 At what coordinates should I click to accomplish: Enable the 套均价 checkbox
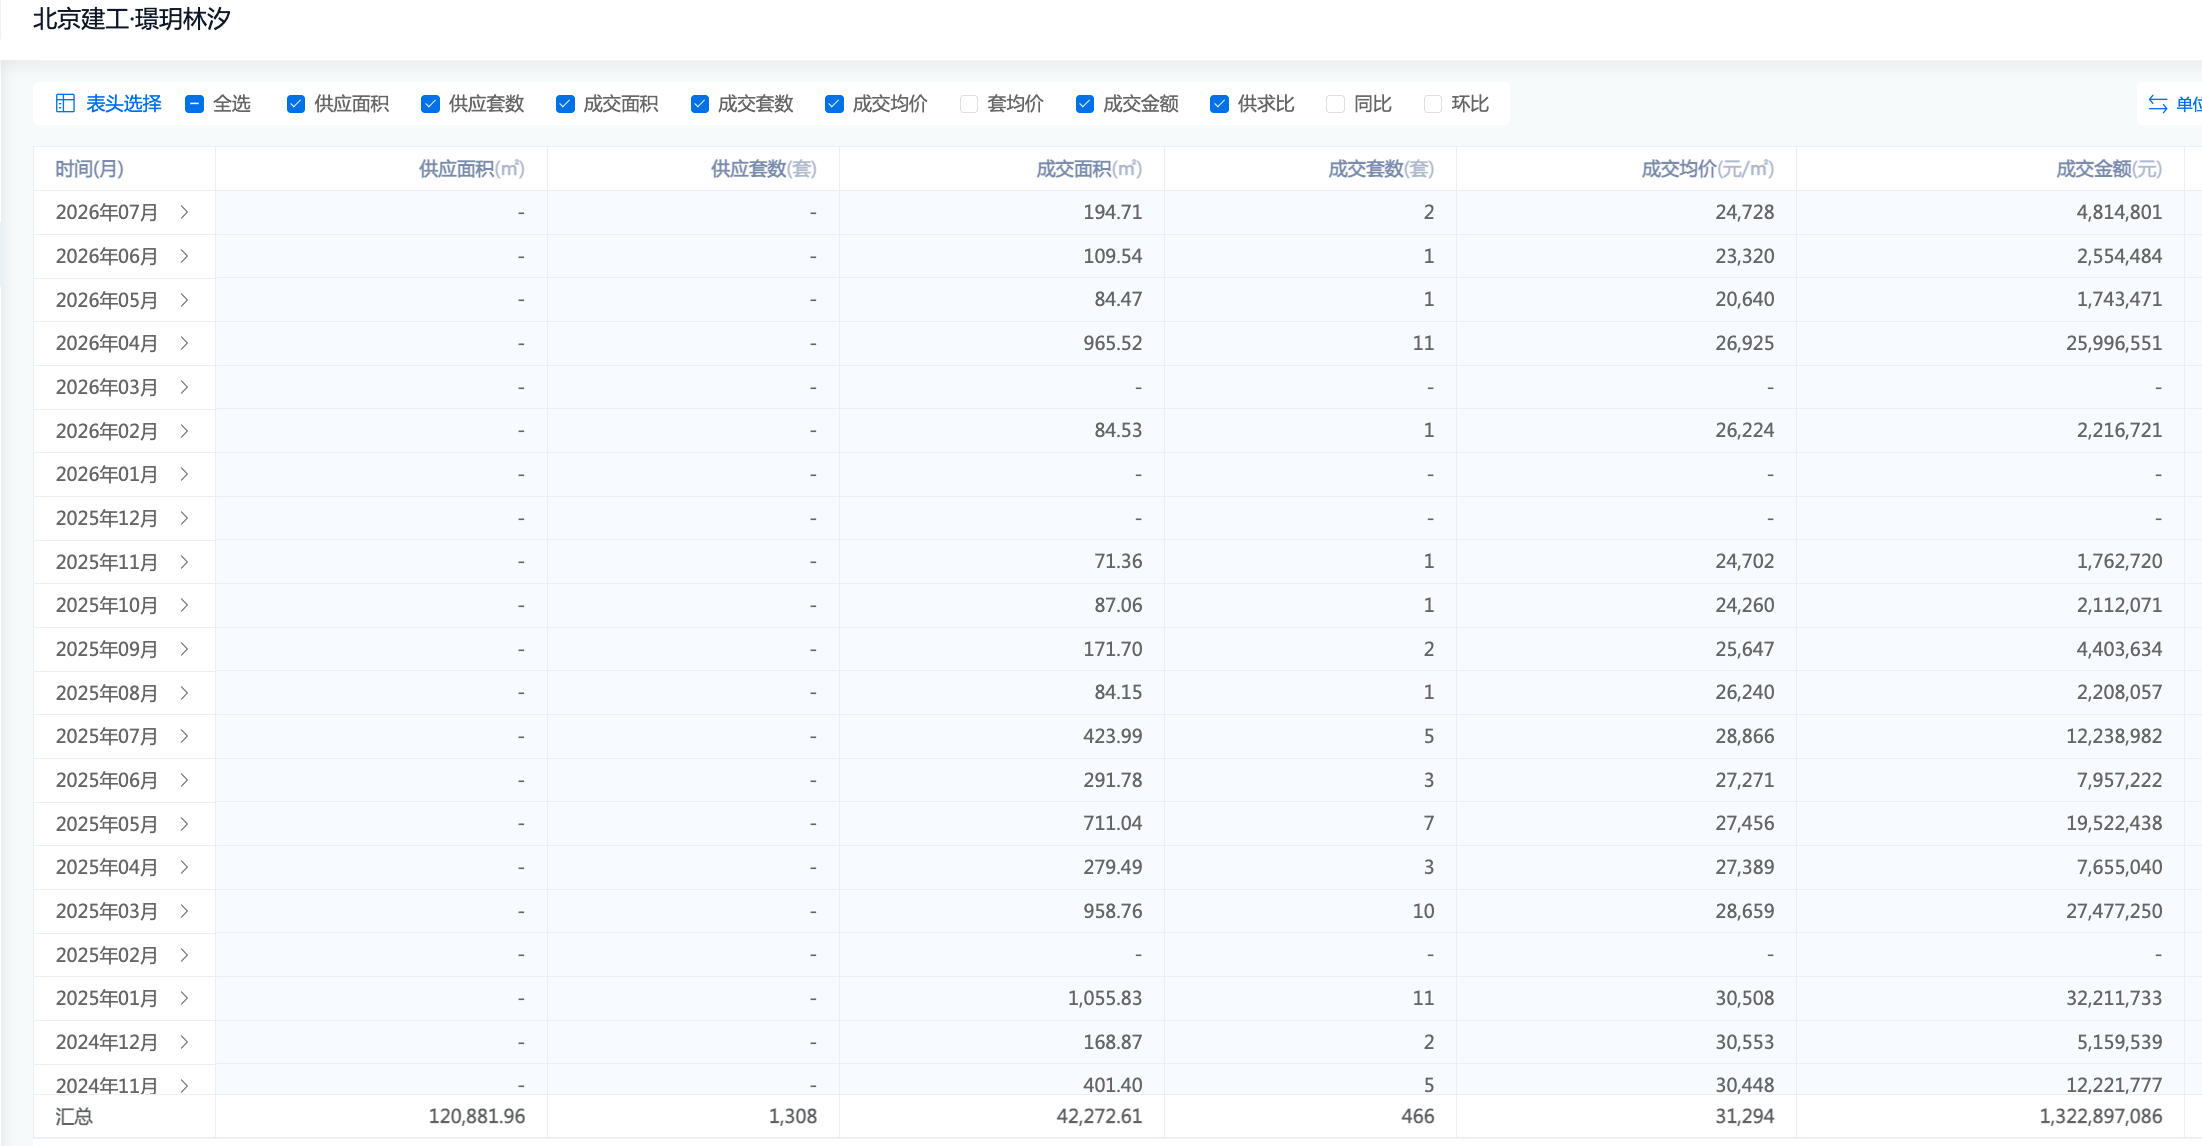point(969,104)
